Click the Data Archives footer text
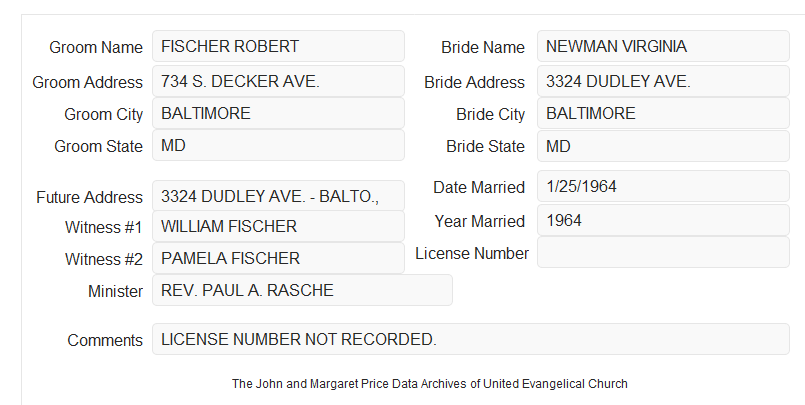Viewport: 805px width, 405px height. pyautogui.click(x=430, y=384)
